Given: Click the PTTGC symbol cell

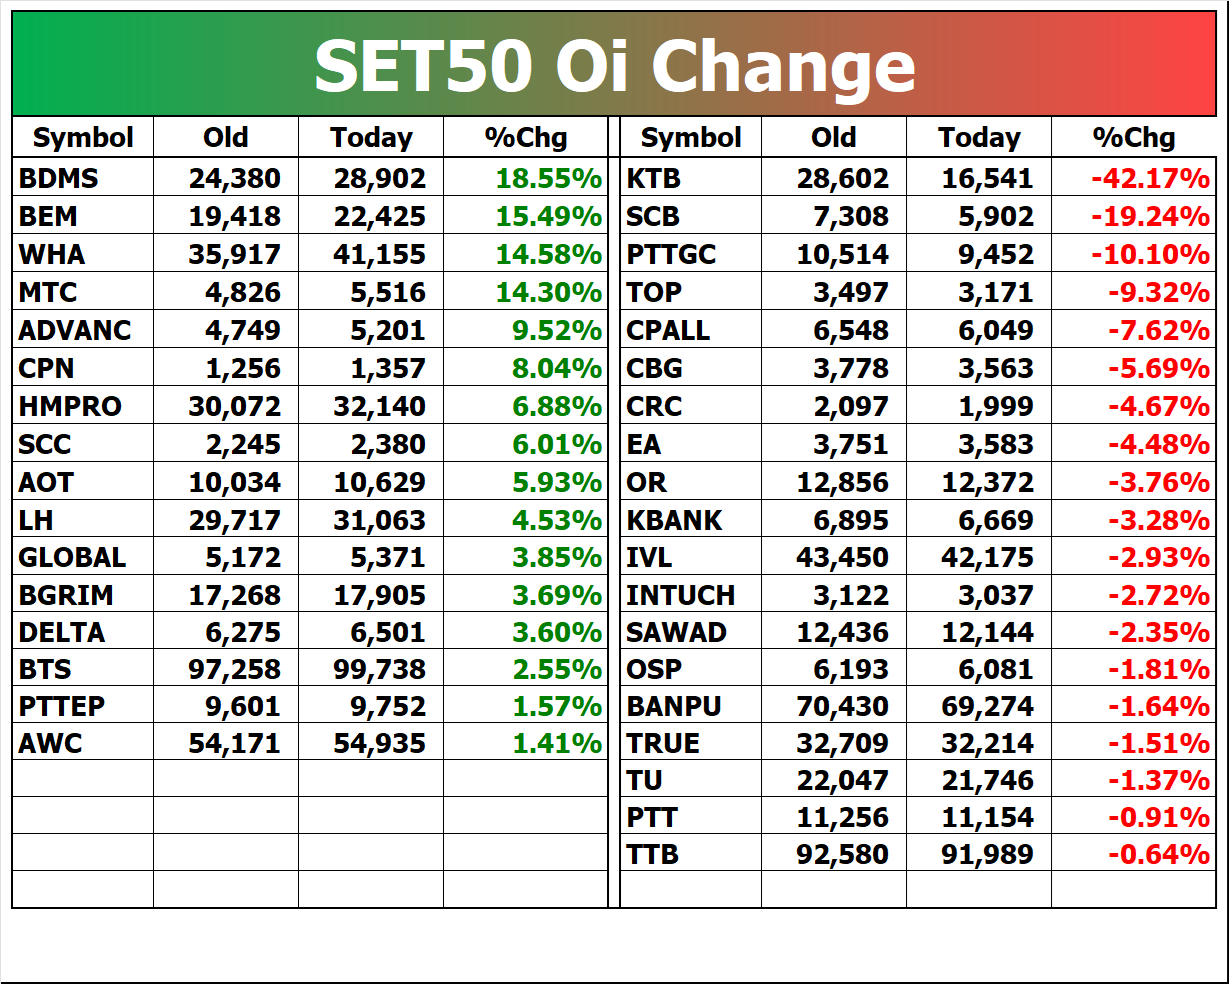Looking at the screenshot, I should tap(691, 254).
